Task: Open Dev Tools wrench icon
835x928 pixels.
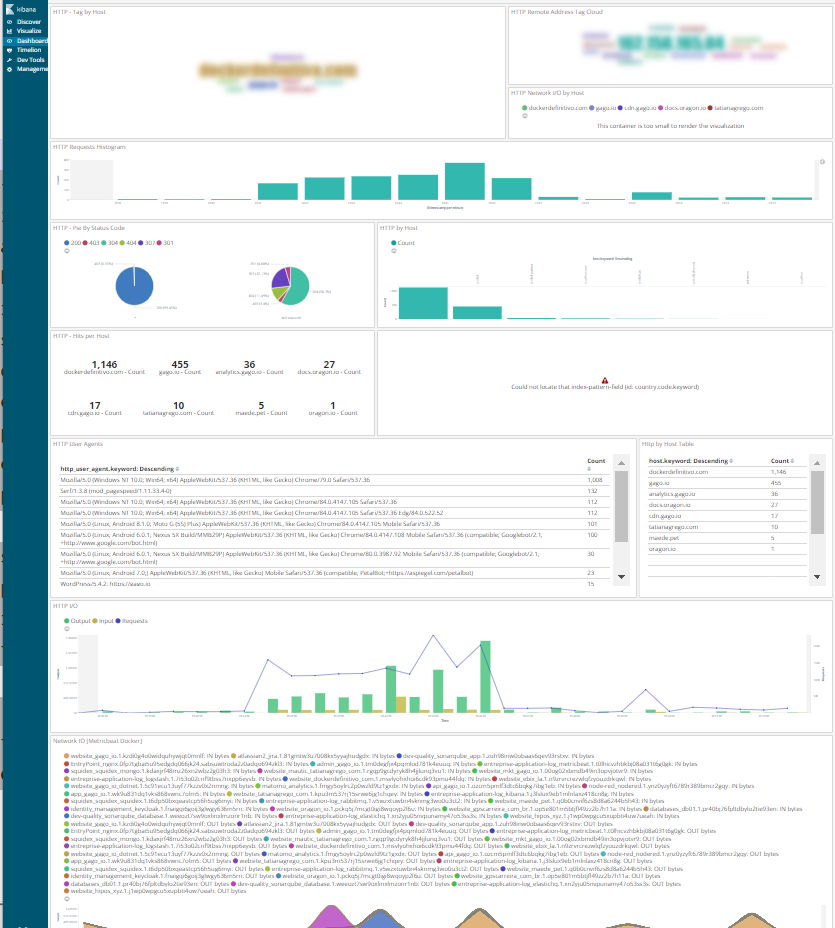Action: (9, 60)
